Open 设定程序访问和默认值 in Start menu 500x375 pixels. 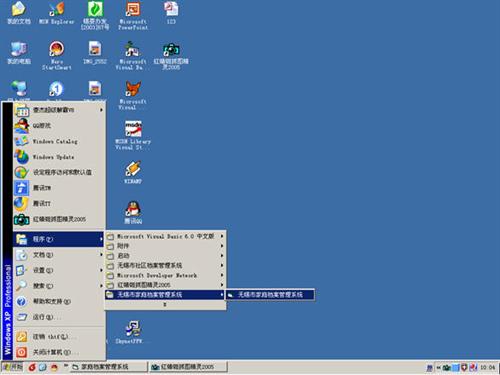59,172
